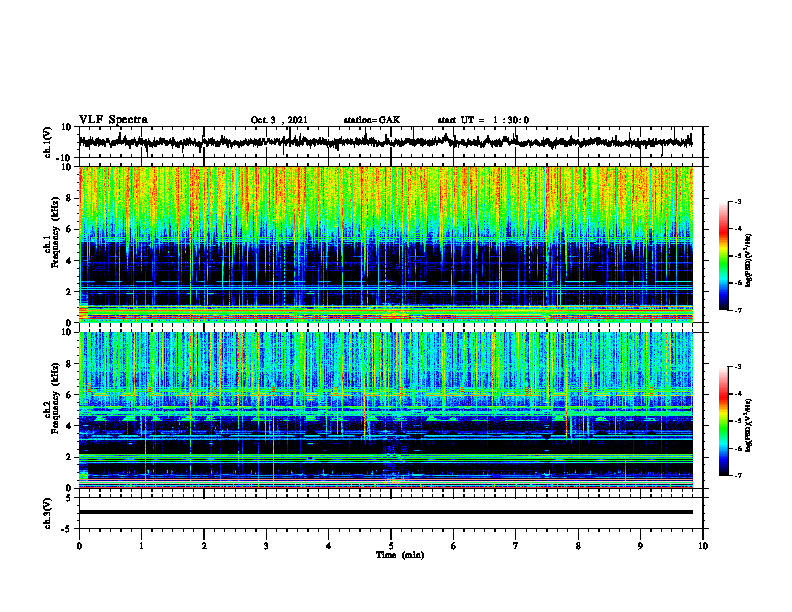This screenshot has width=792, height=612.
Task: Click the "Time (min)" axis title
Action: tap(400, 555)
